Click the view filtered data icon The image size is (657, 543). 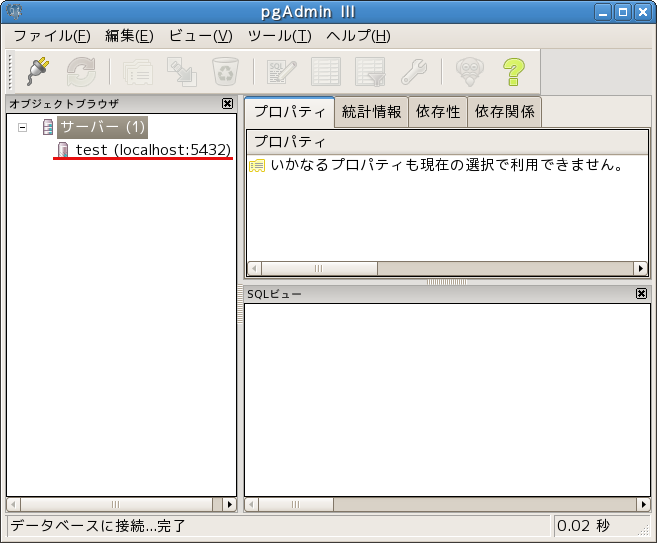[370, 72]
